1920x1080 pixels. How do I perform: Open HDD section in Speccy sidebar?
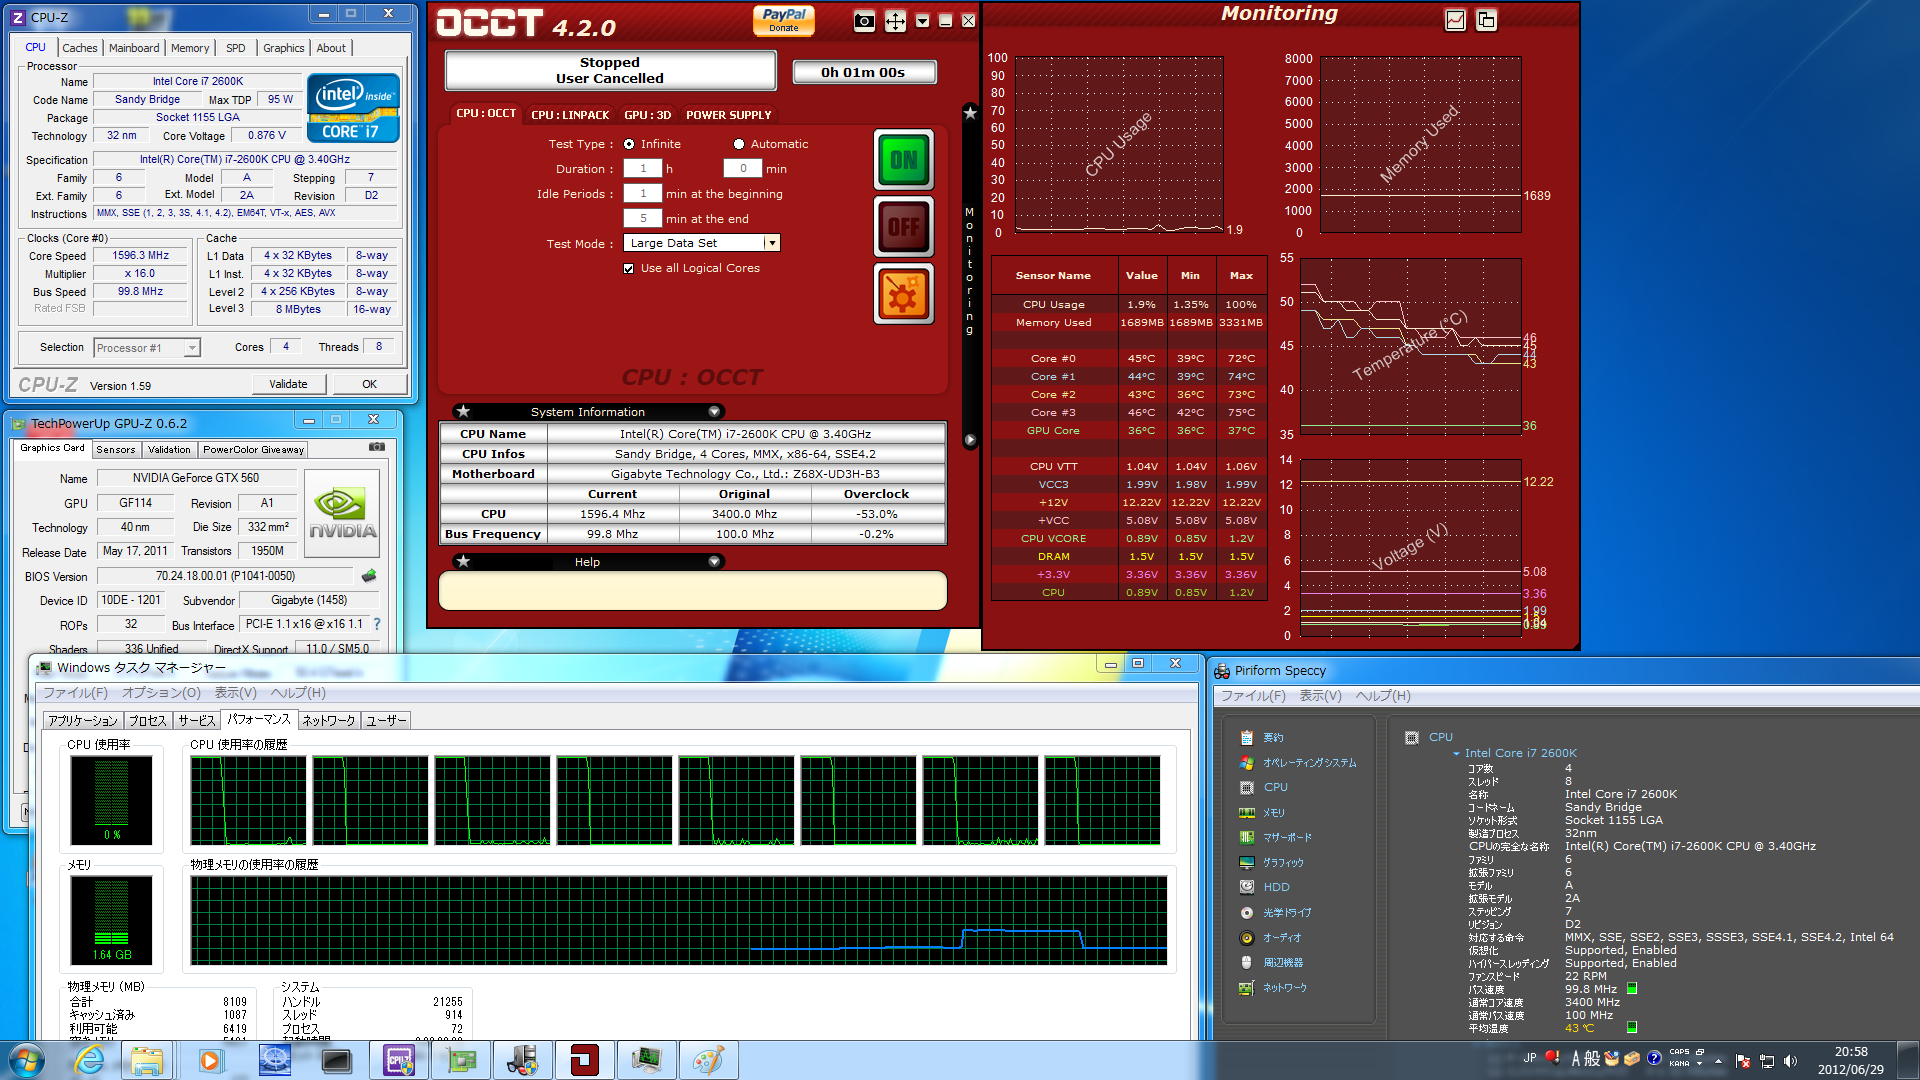[1276, 887]
